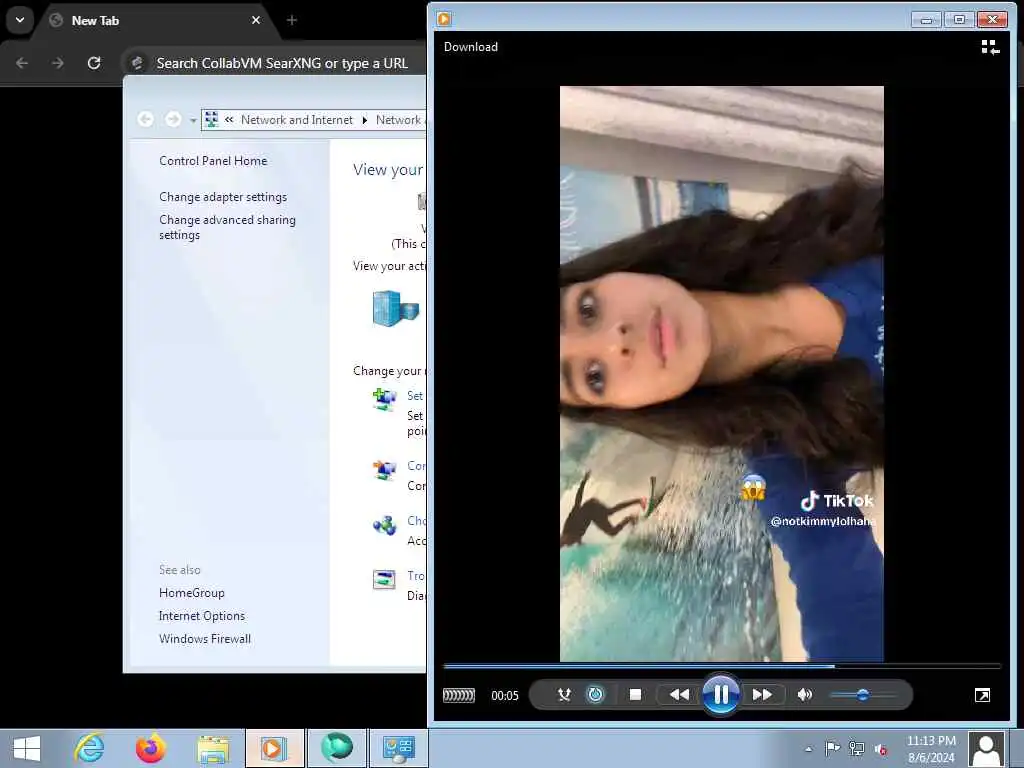
Task: Open network tray icon
Action: point(856,748)
